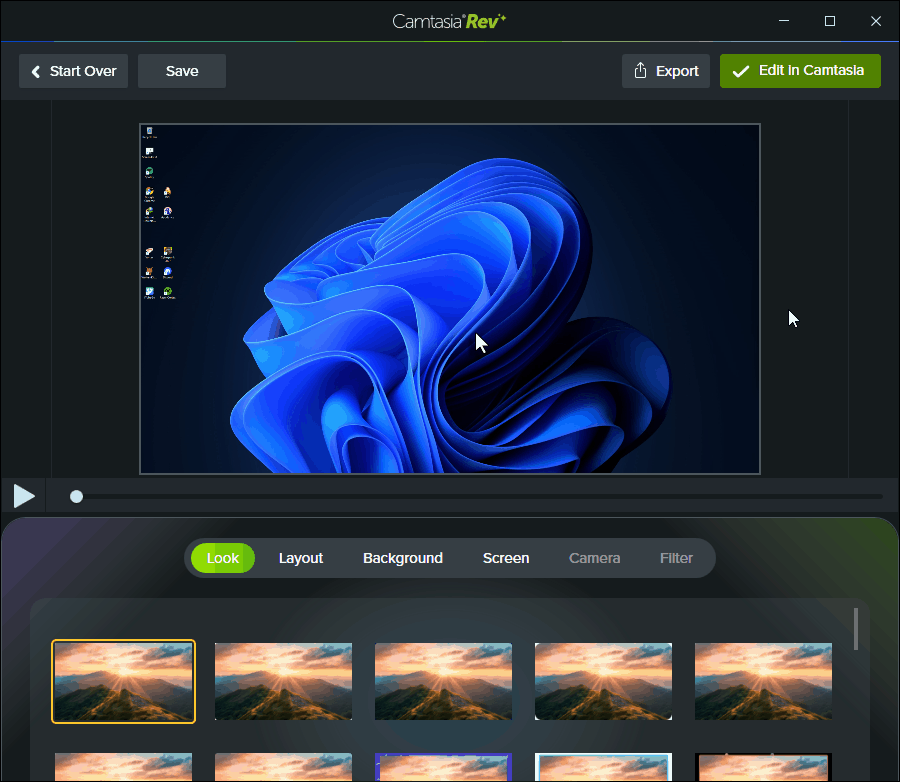Choose the third look in the first row
The height and width of the screenshot is (782, 900).
coord(443,681)
